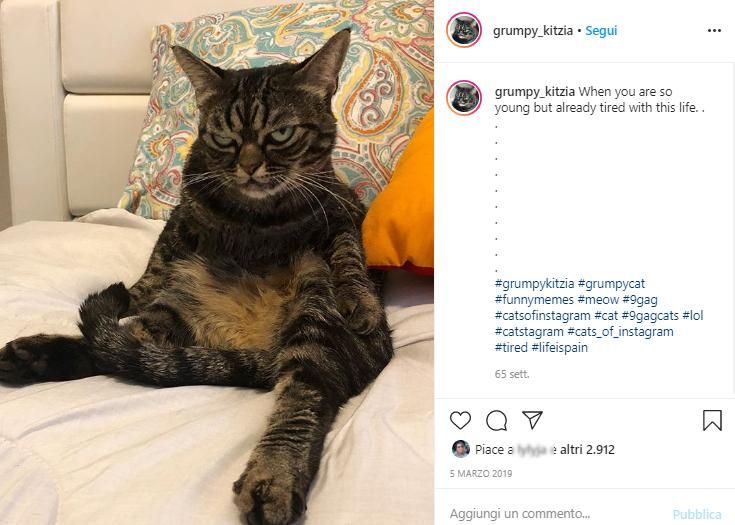Open the three-dot options menu
Viewport: 735px width, 525px height.
714,30
